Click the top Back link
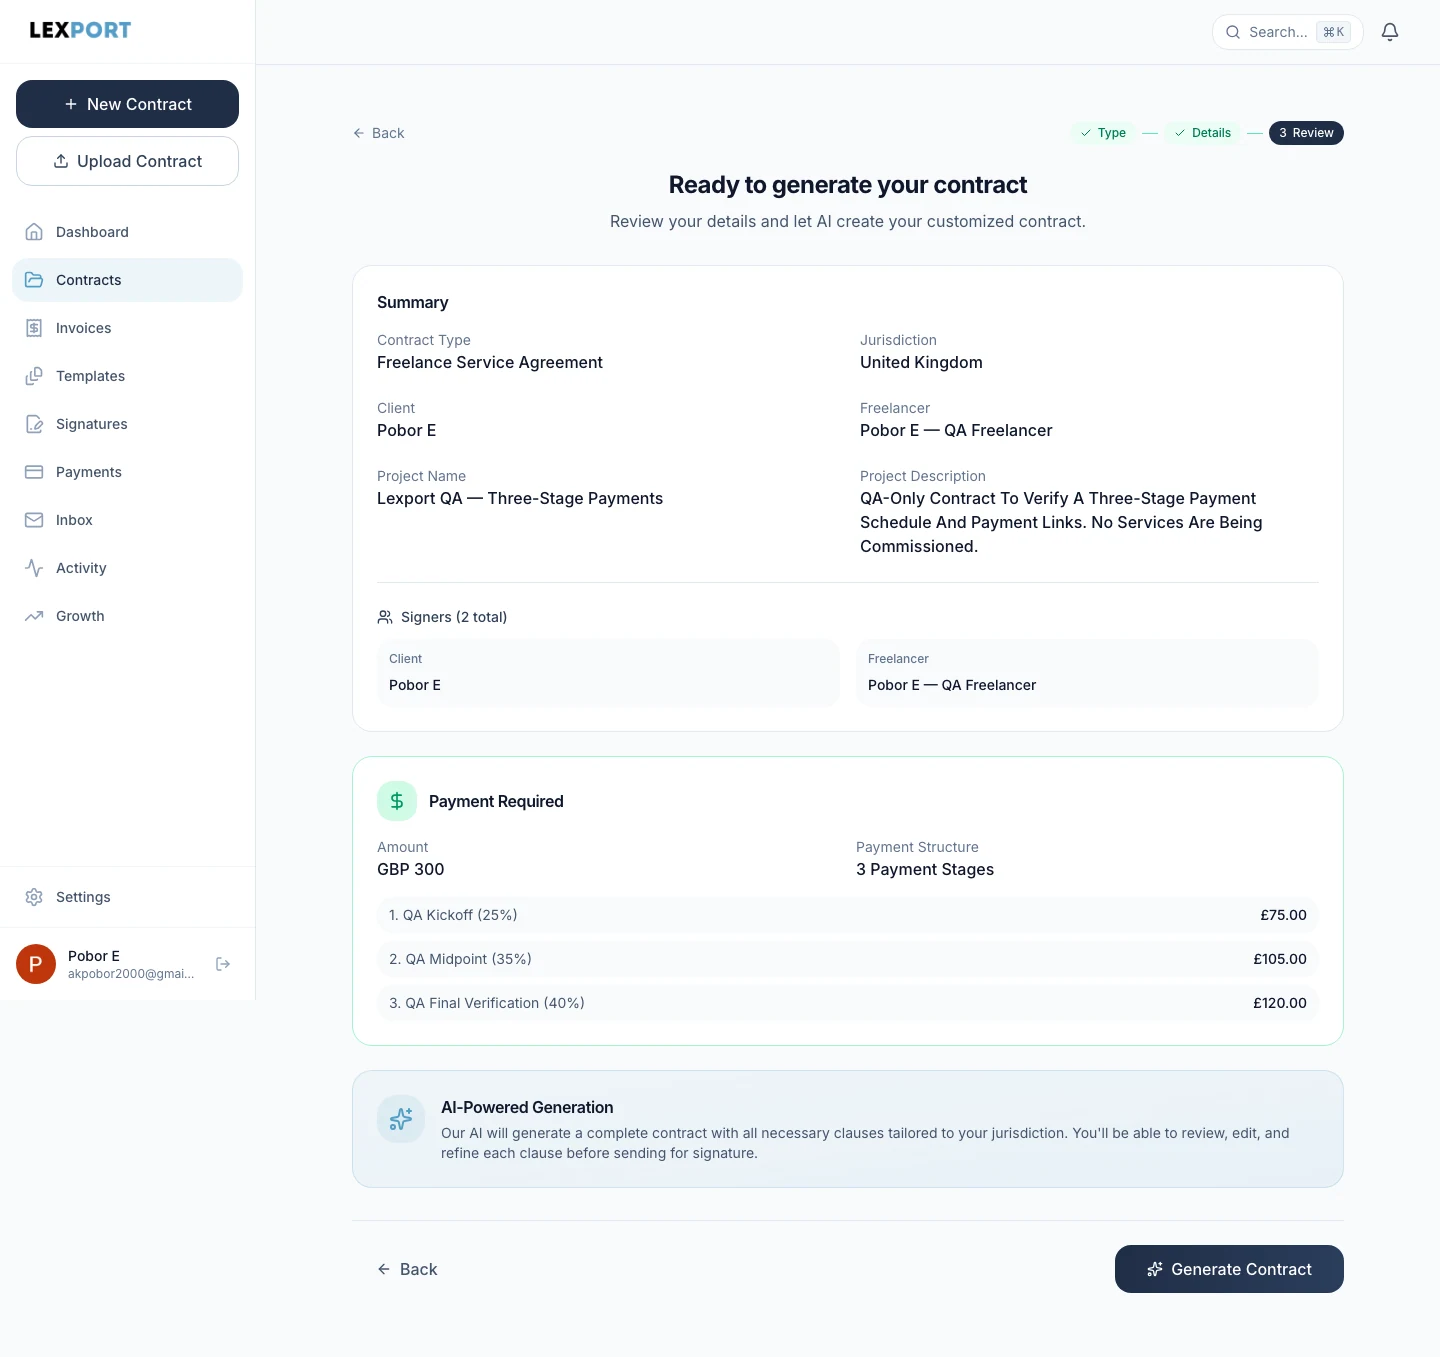This screenshot has width=1440, height=1357. [x=378, y=133]
